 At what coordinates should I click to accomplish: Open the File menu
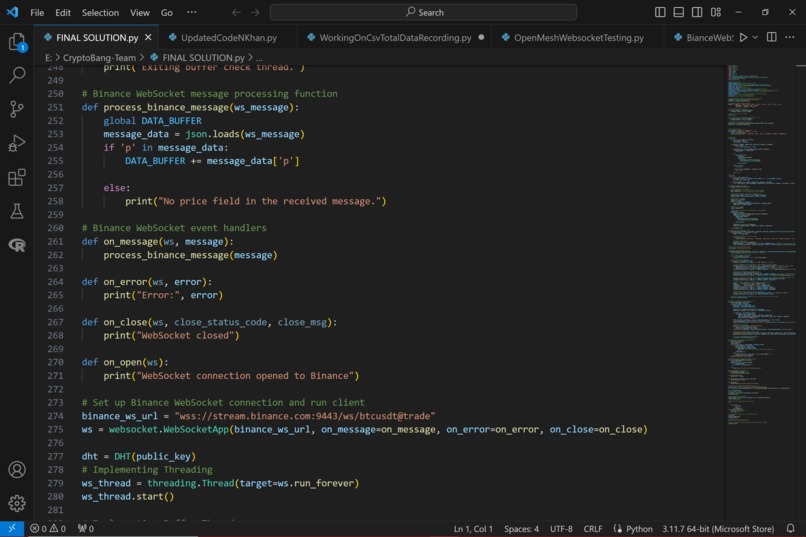click(x=37, y=12)
